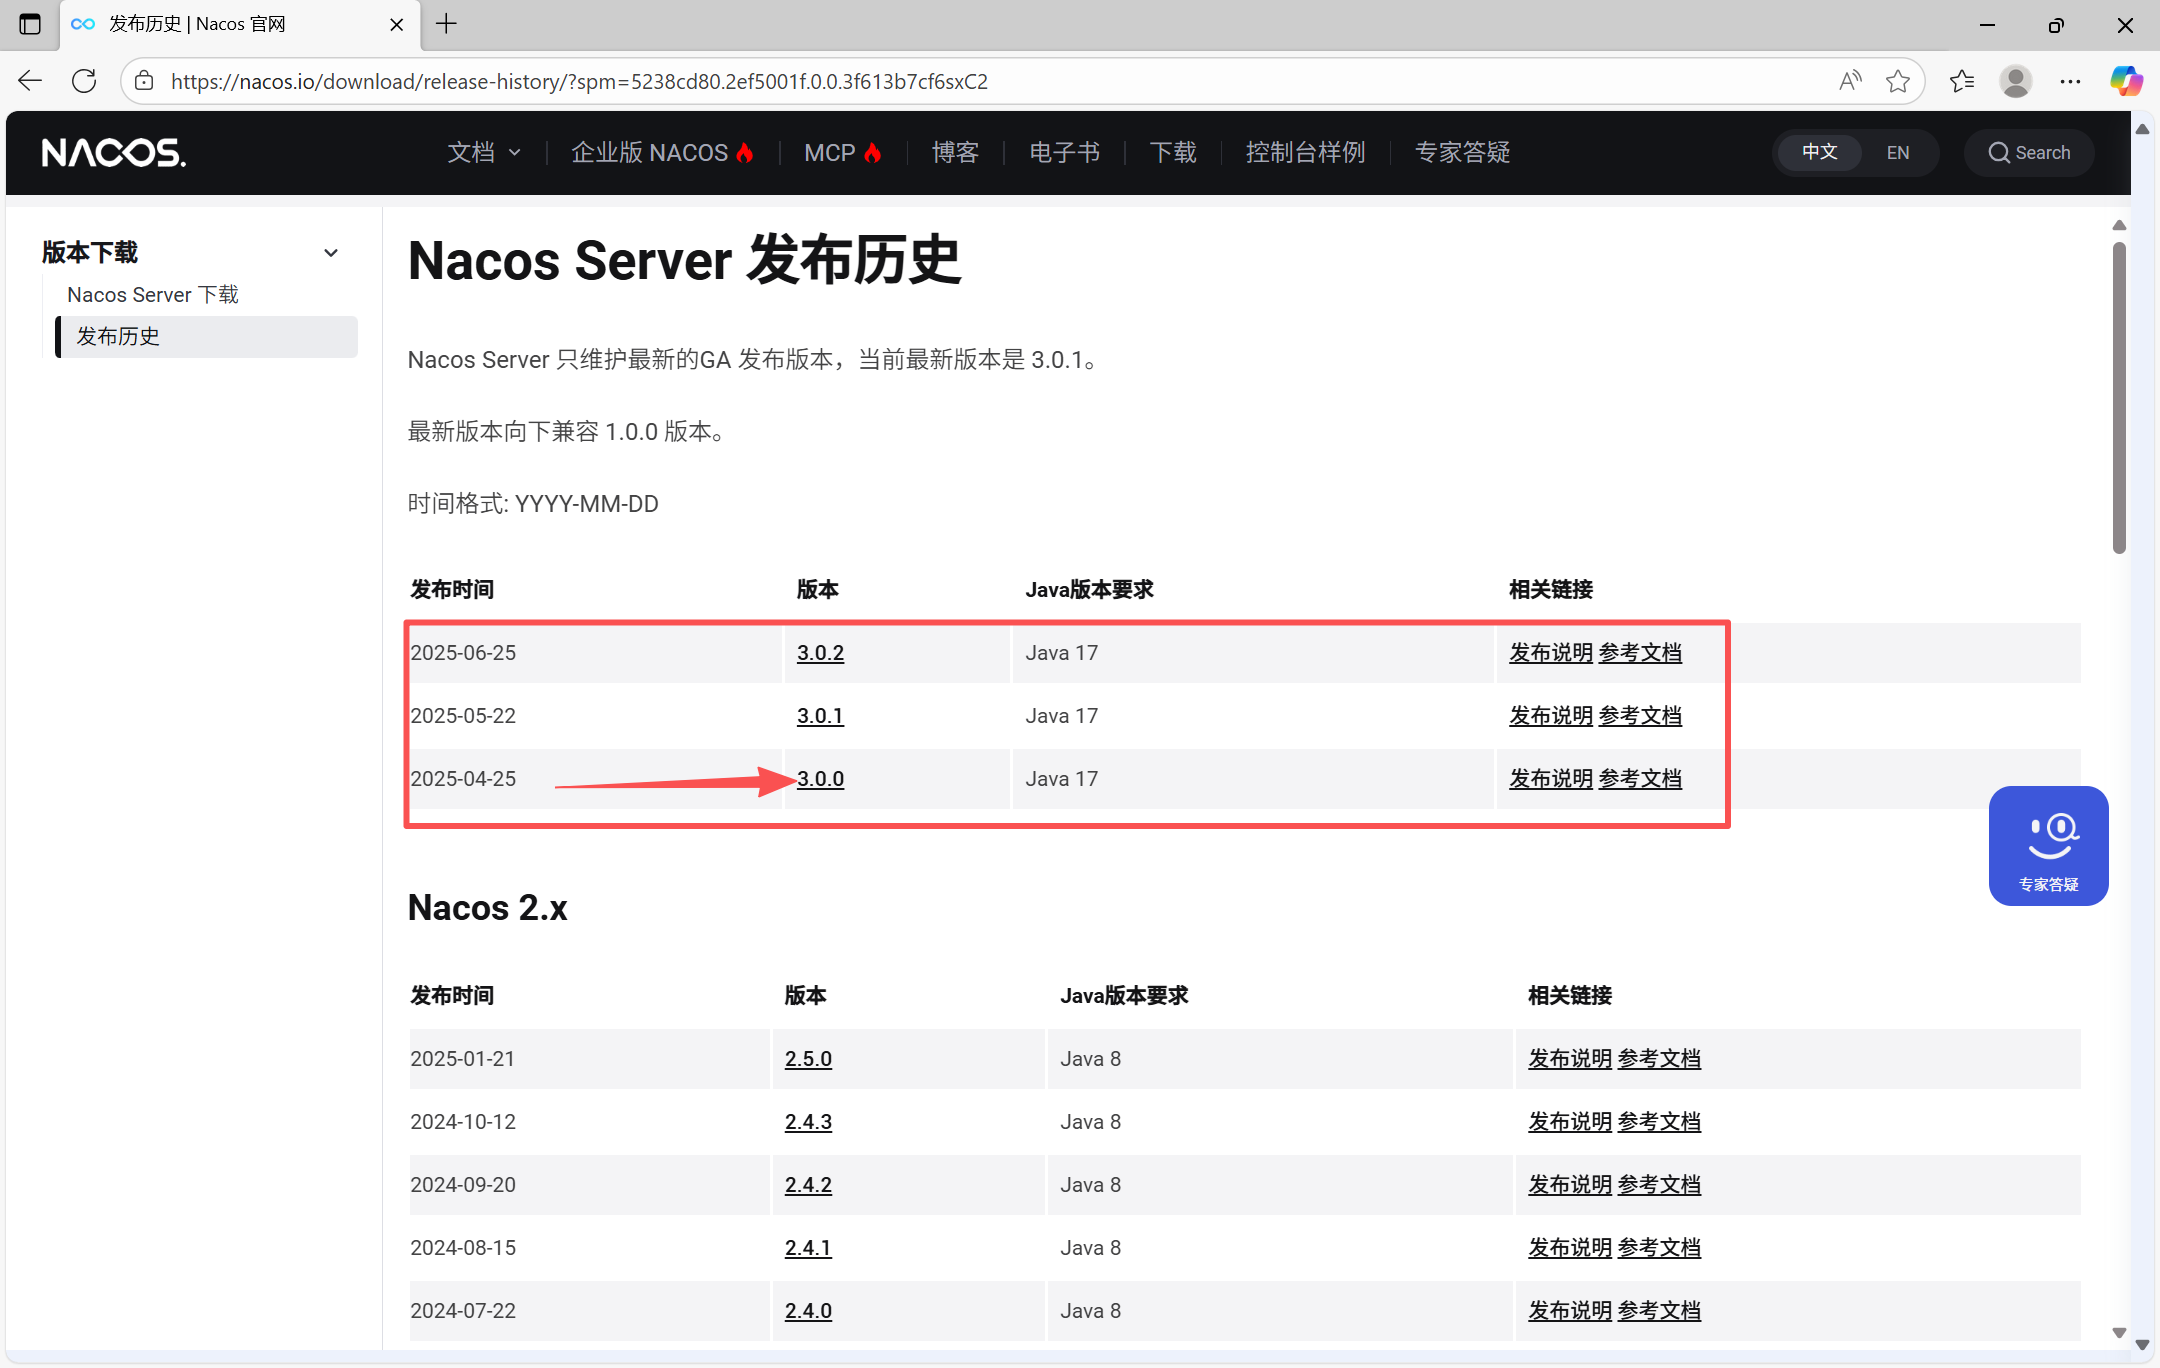Click the browser back arrow

pos(30,81)
